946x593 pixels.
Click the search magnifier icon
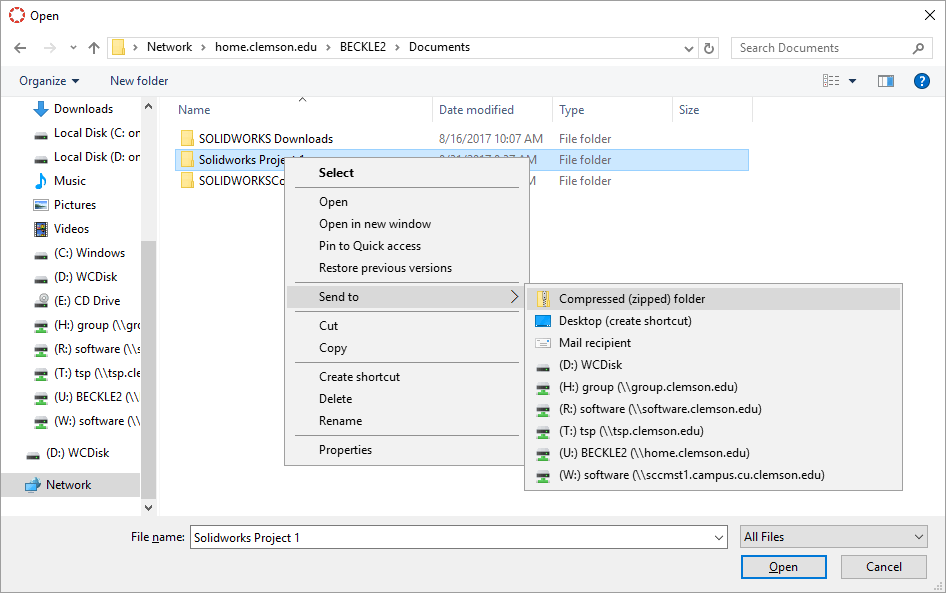click(x=918, y=48)
